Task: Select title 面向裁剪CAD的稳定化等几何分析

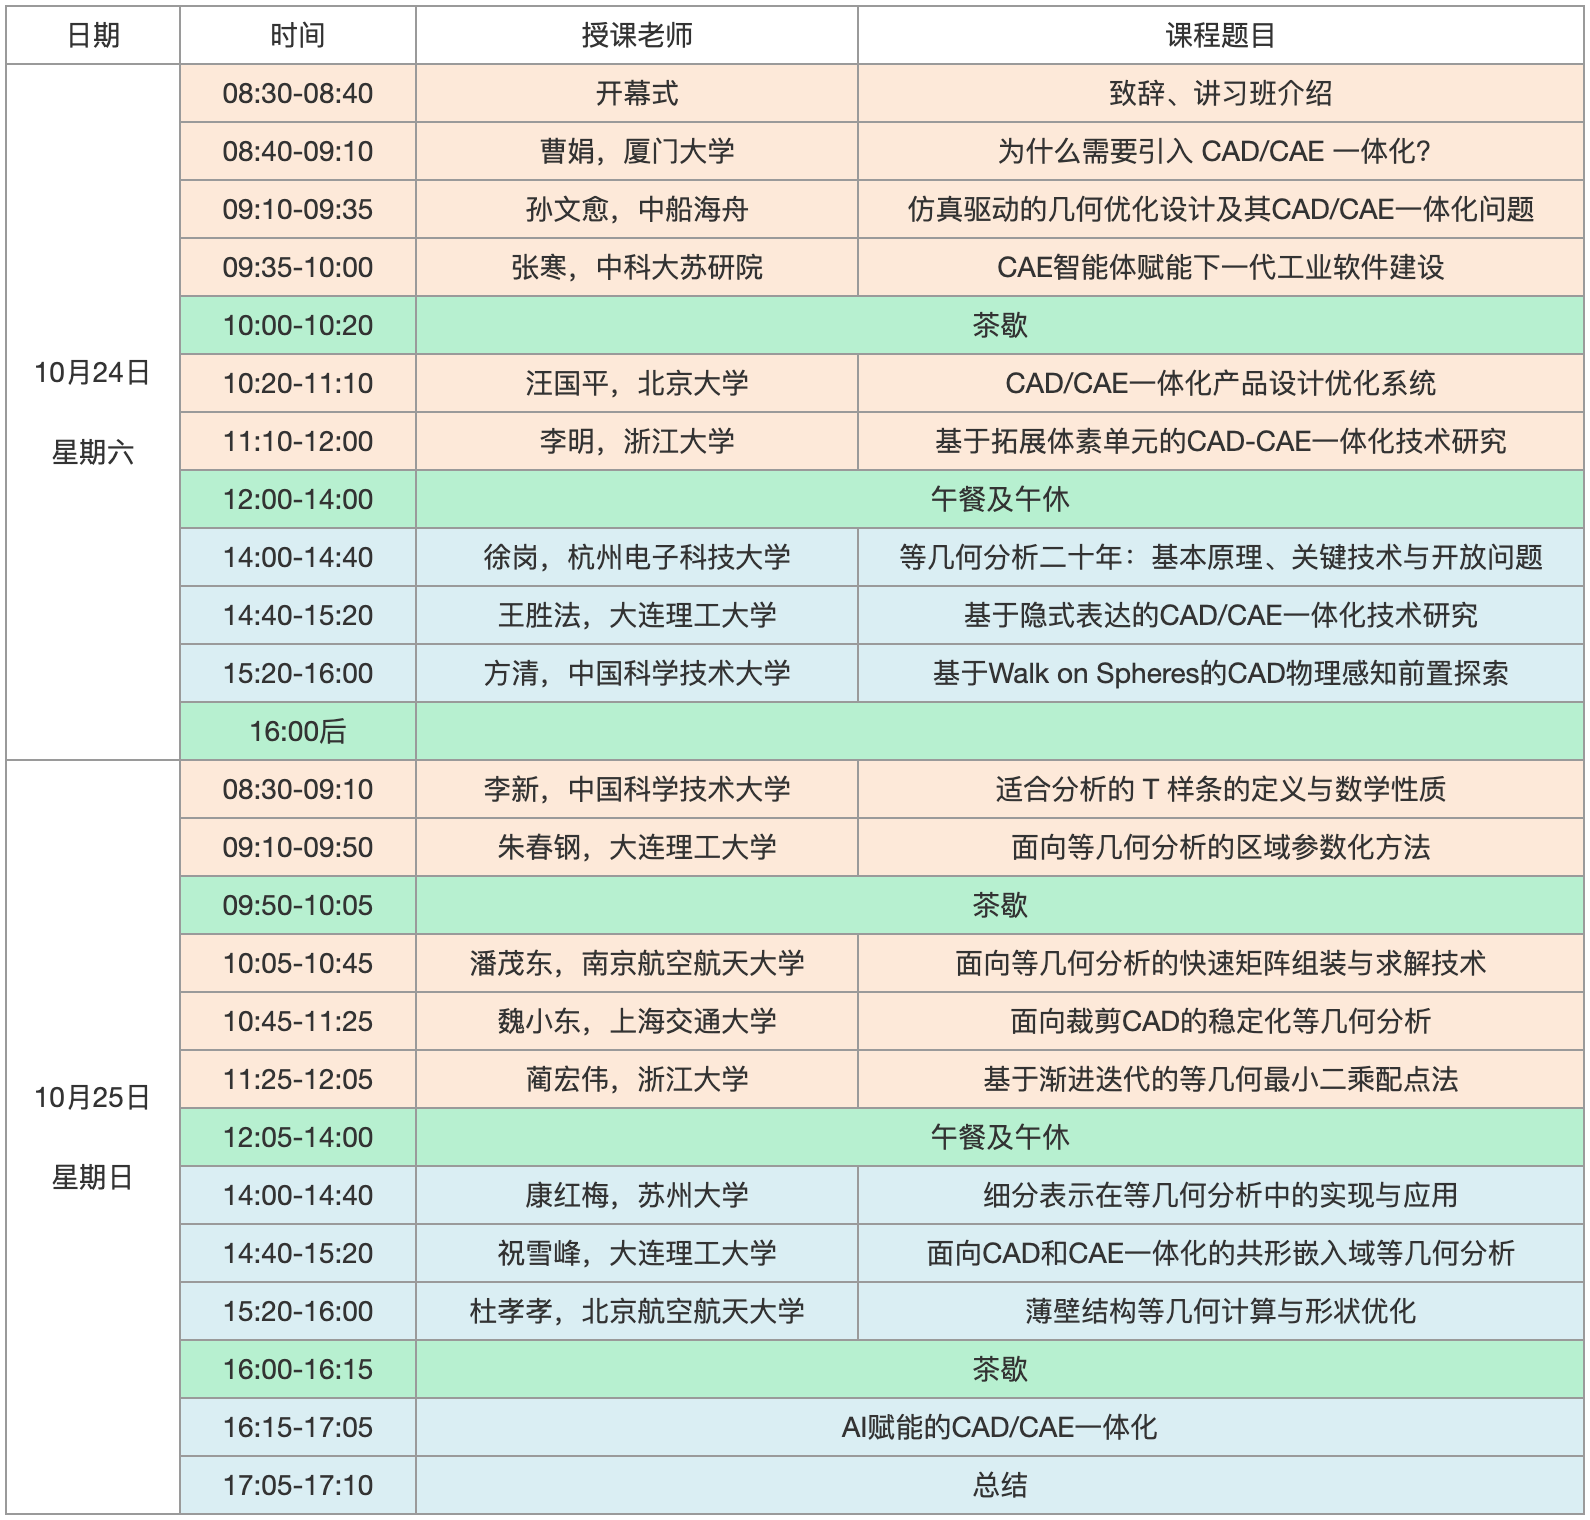Action: pos(1221,1021)
